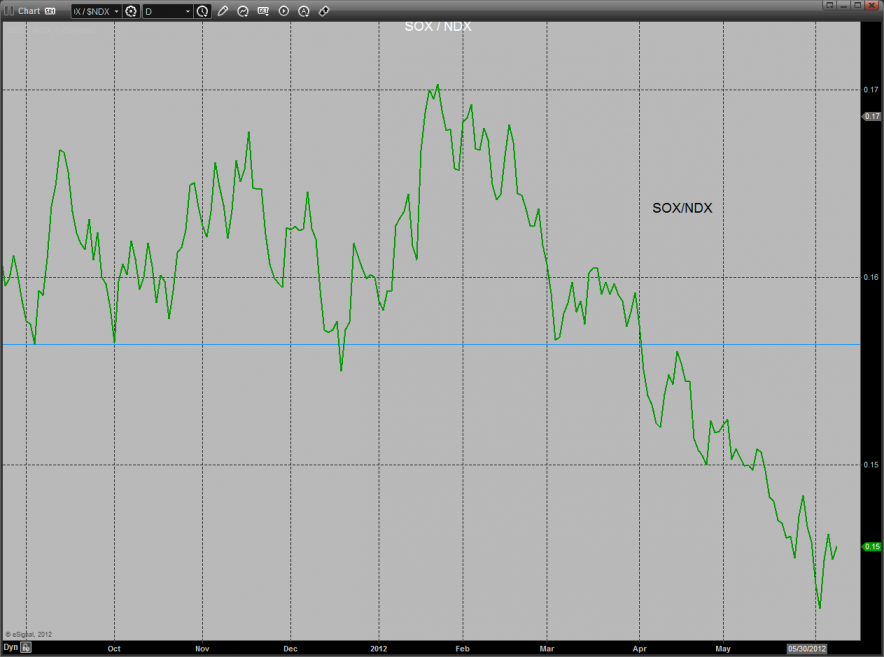884x657 pixels.
Task: Select the pencil drawing tool
Action: 223,11
